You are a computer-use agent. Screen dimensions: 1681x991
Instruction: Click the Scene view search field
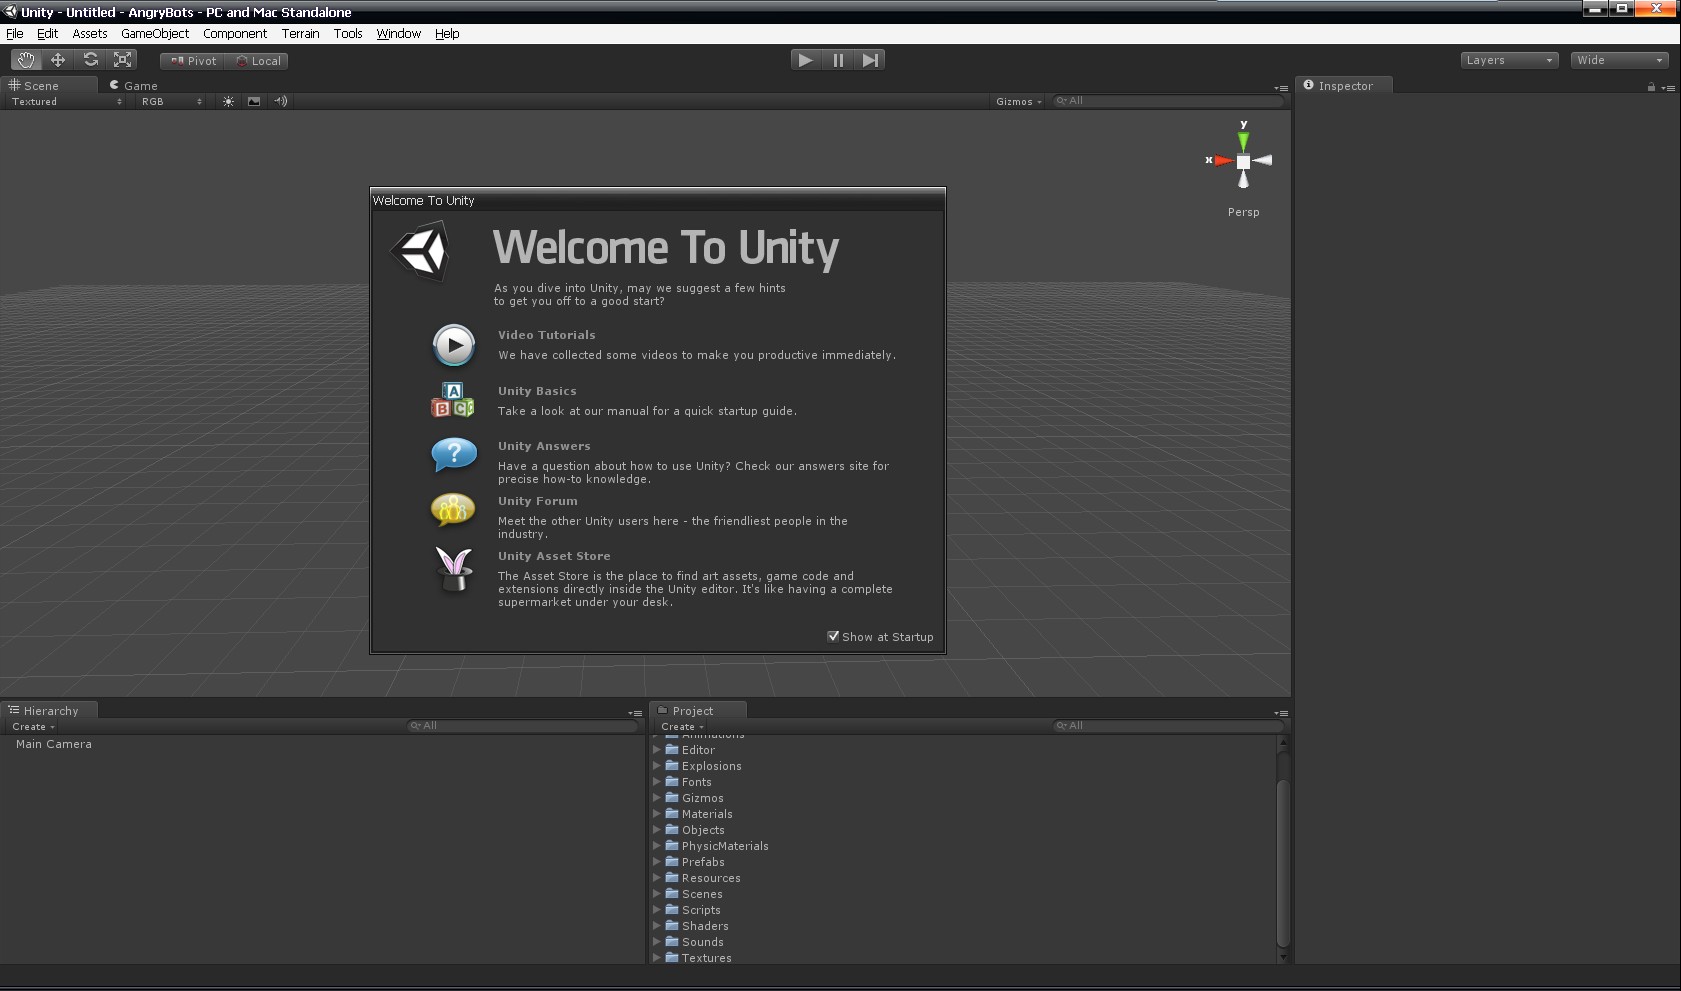(x=1168, y=101)
